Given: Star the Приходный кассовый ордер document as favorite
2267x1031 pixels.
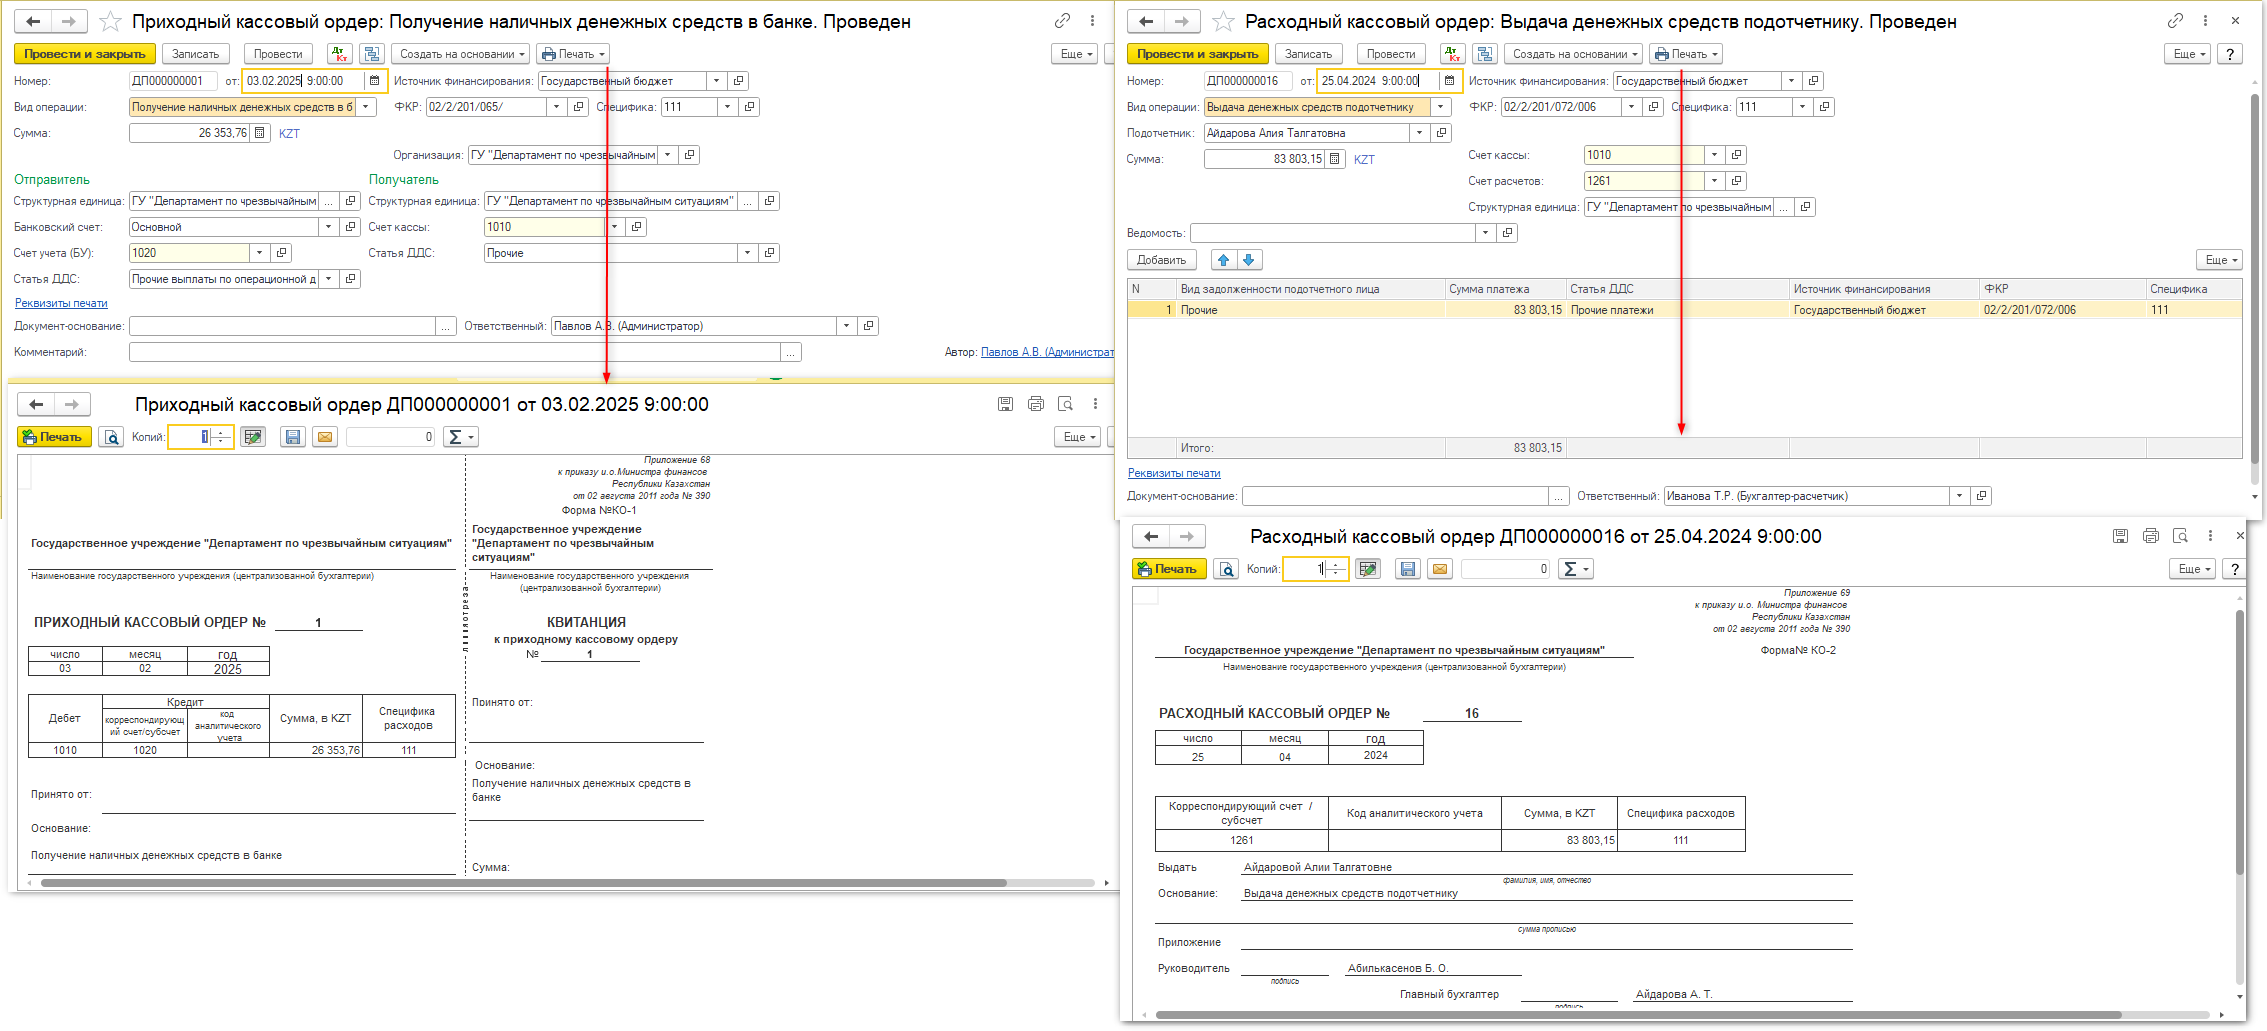Looking at the screenshot, I should [111, 22].
